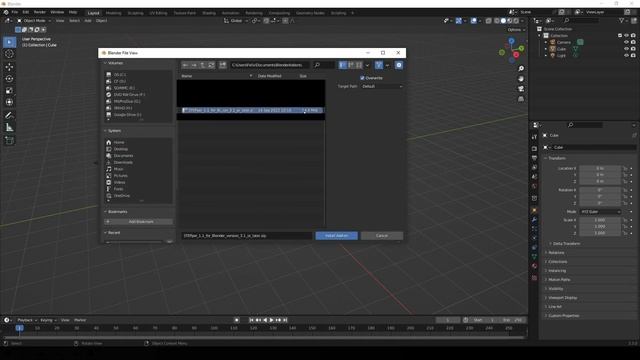
Task: Select the Add Cube tool in left toolbar
Action: pyautogui.click(x=9, y=141)
